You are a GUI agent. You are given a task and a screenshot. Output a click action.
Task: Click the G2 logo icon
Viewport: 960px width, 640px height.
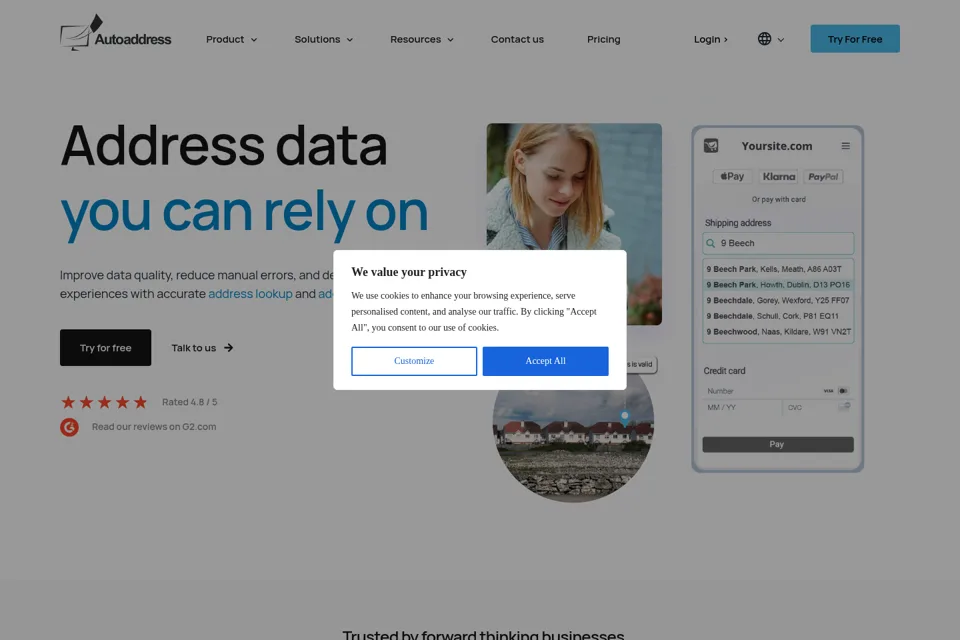point(69,427)
